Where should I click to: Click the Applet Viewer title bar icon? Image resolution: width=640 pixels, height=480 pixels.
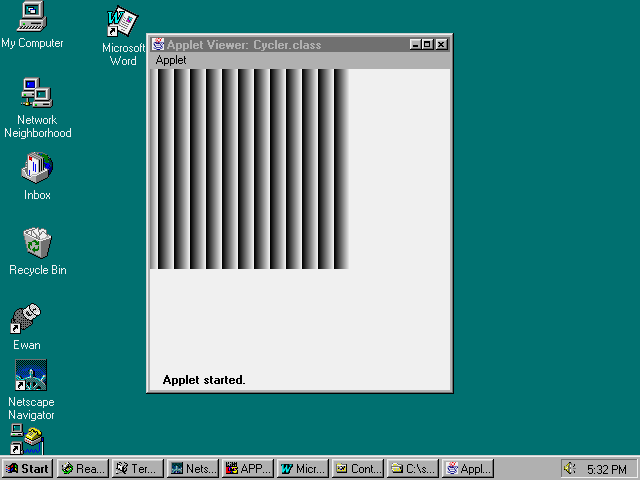coord(158,44)
